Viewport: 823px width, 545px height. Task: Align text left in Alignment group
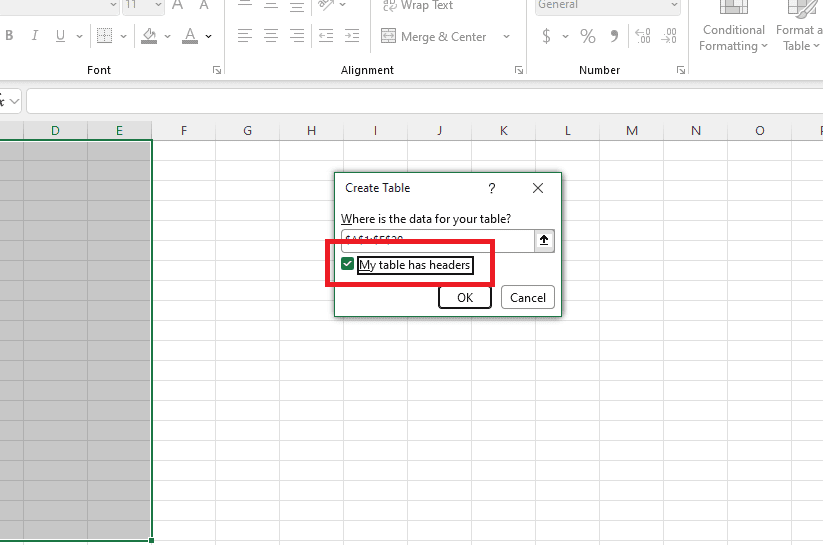coord(245,36)
